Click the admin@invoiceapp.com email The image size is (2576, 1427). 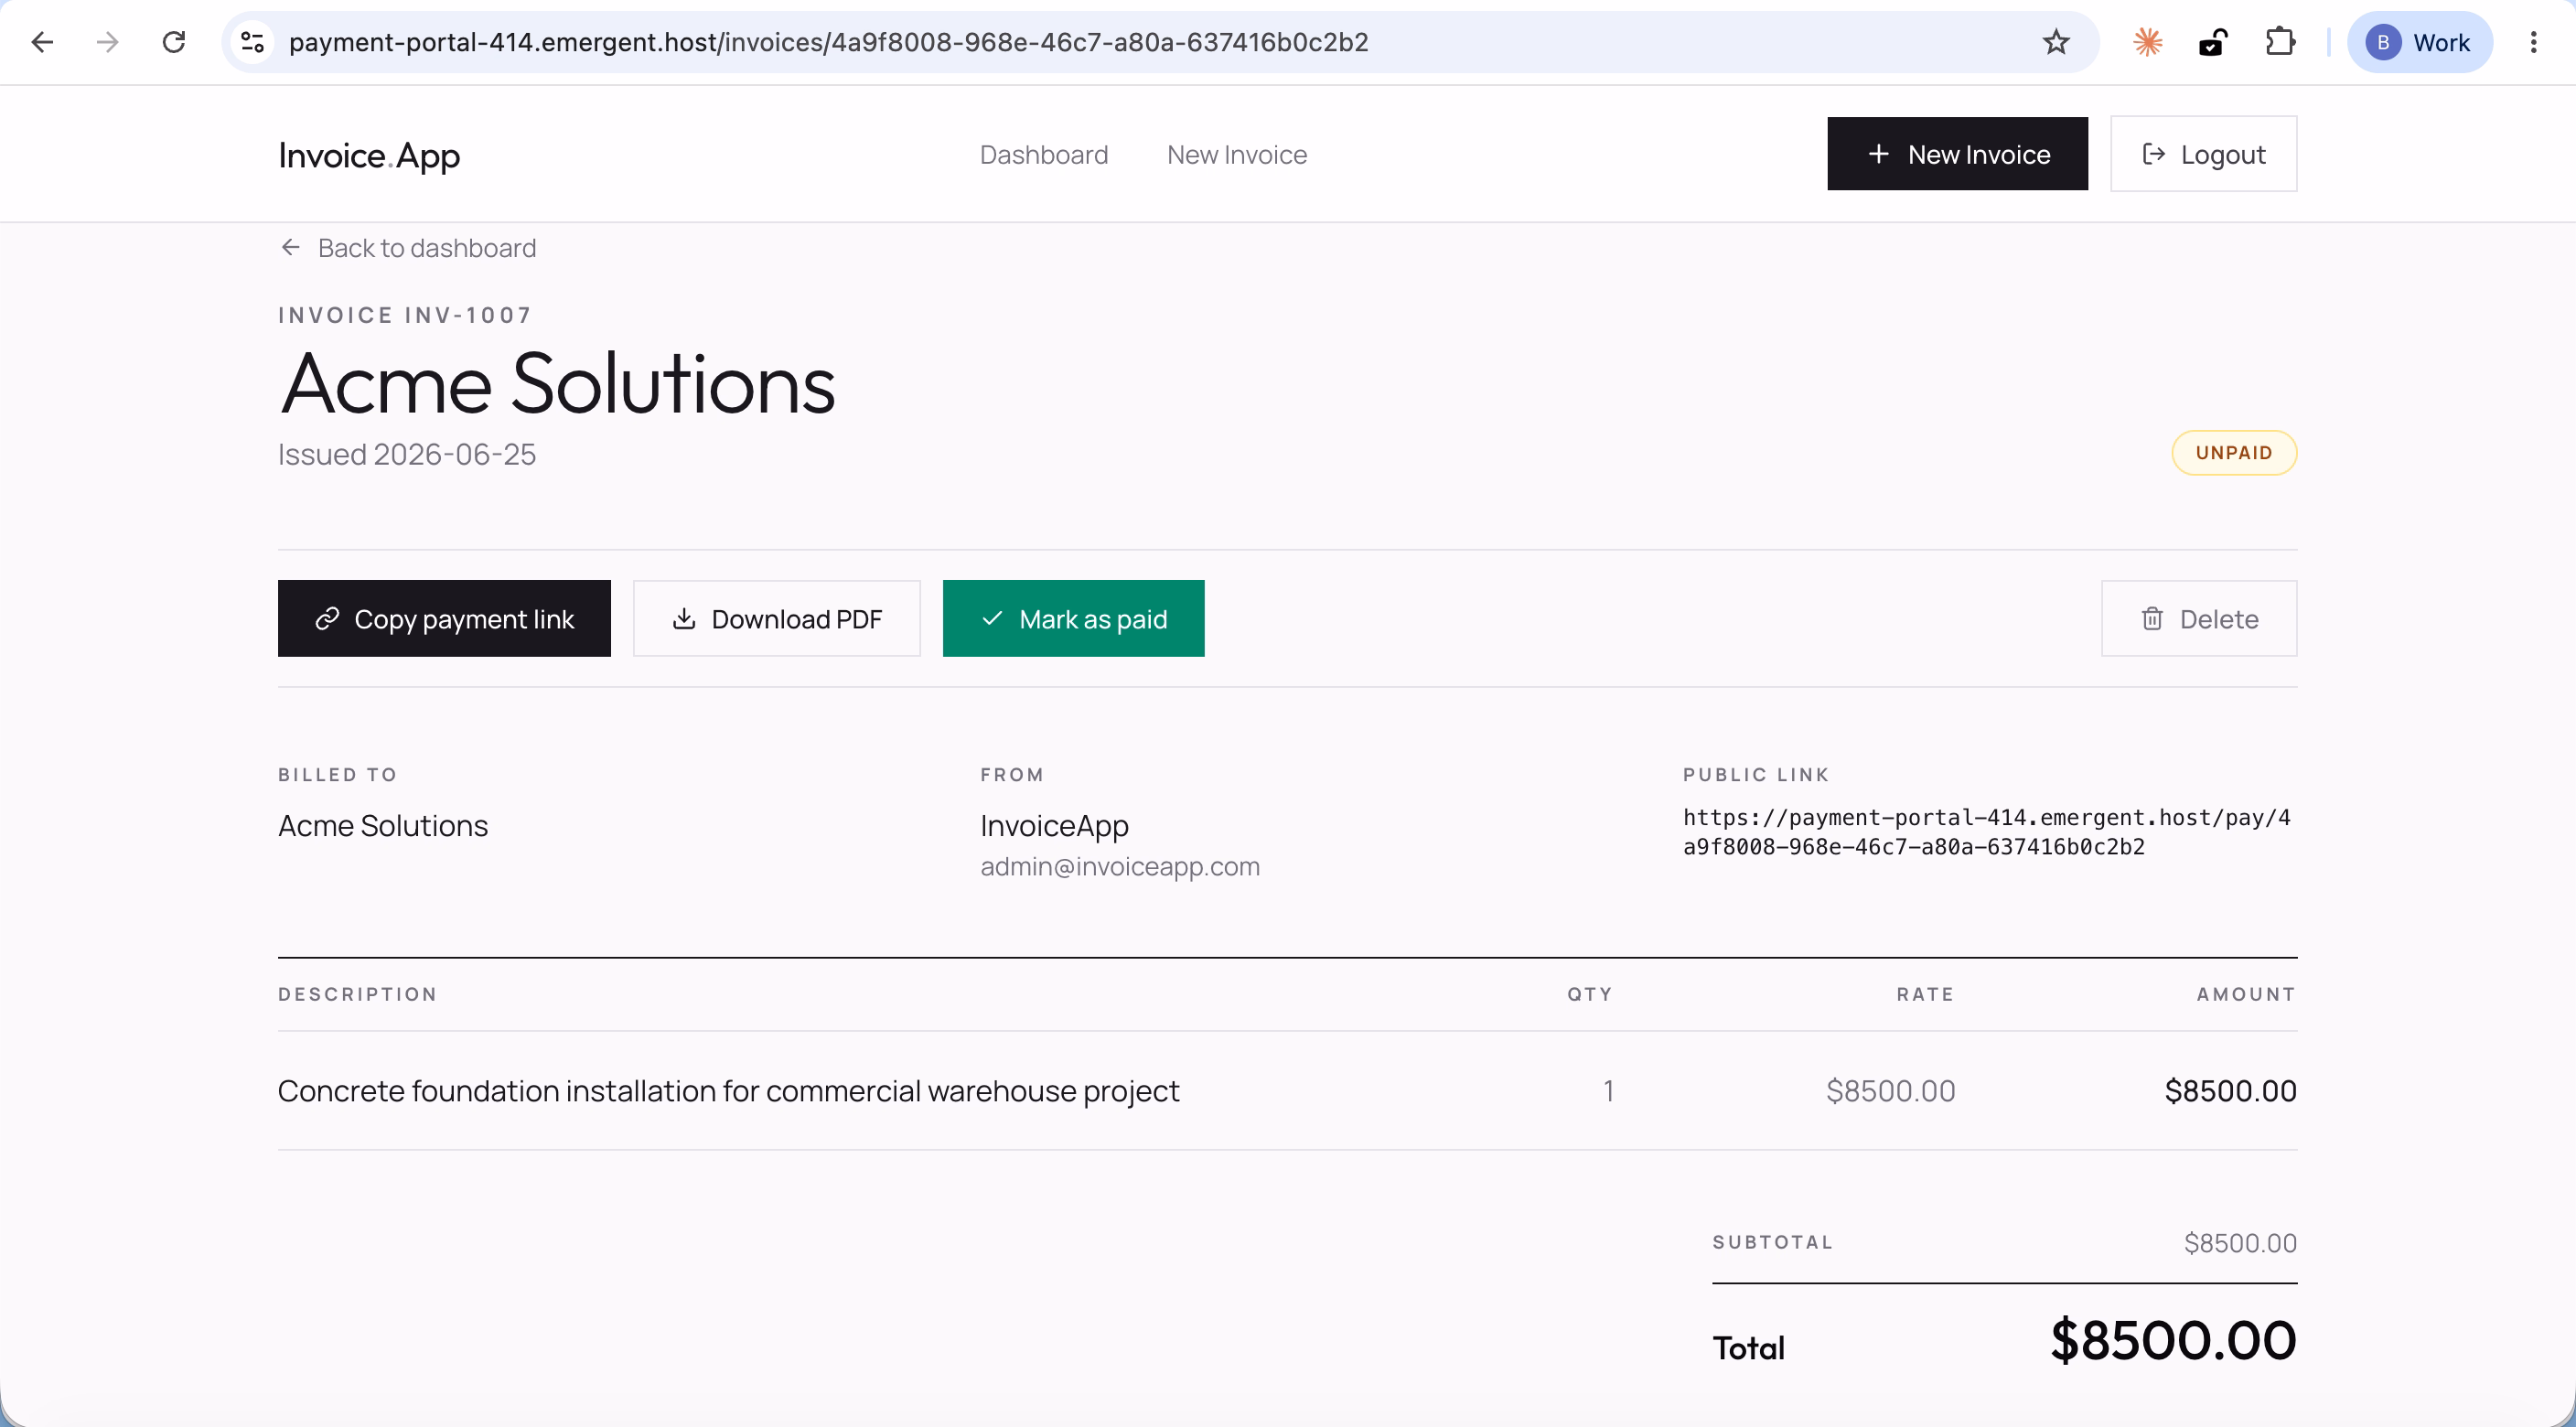(x=1120, y=866)
